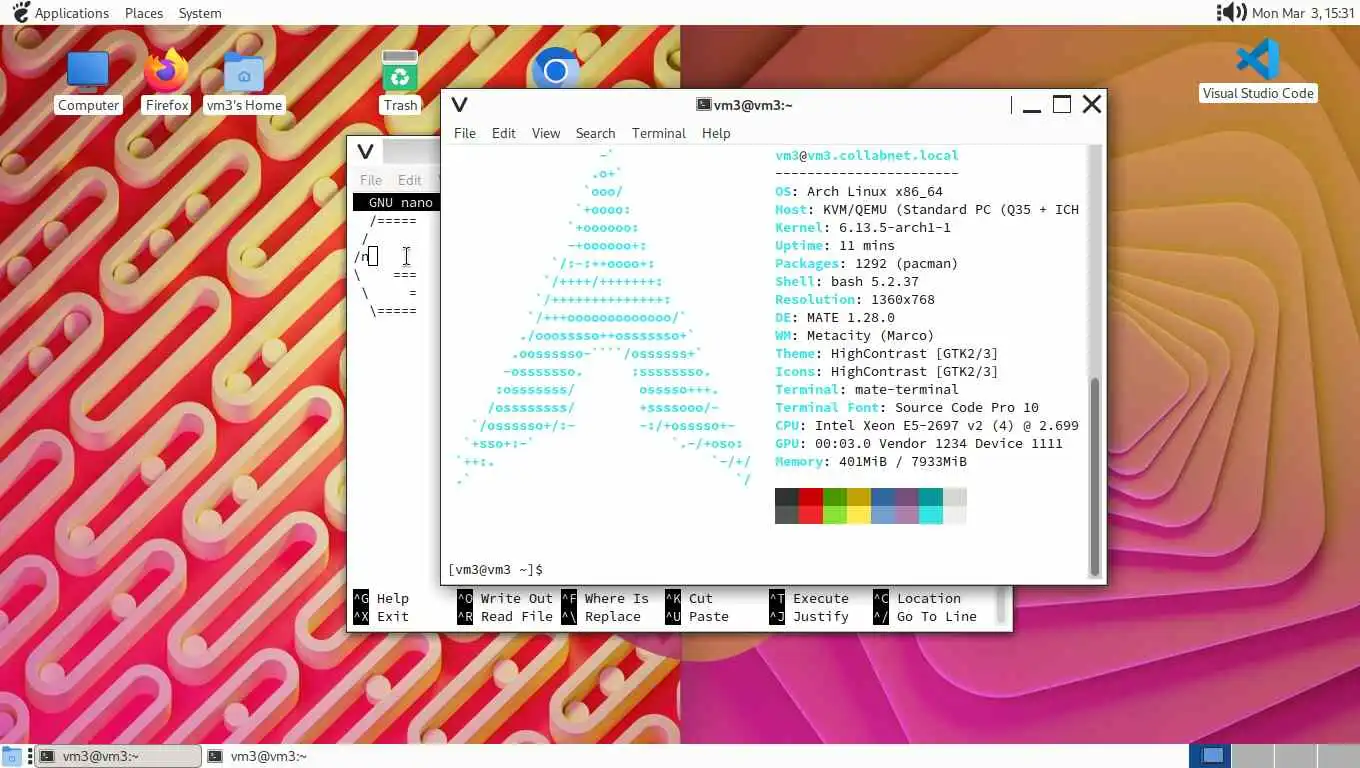Image resolution: width=1360 pixels, height=768 pixels.
Task: Switch to the first vm3@vm3 taskbar window
Action: (118, 756)
